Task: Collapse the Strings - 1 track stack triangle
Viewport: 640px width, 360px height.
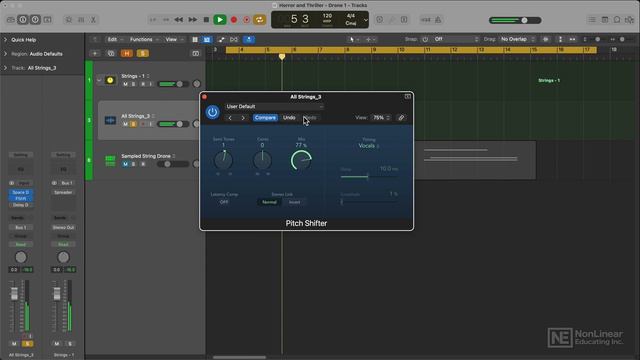Action: (x=99, y=80)
